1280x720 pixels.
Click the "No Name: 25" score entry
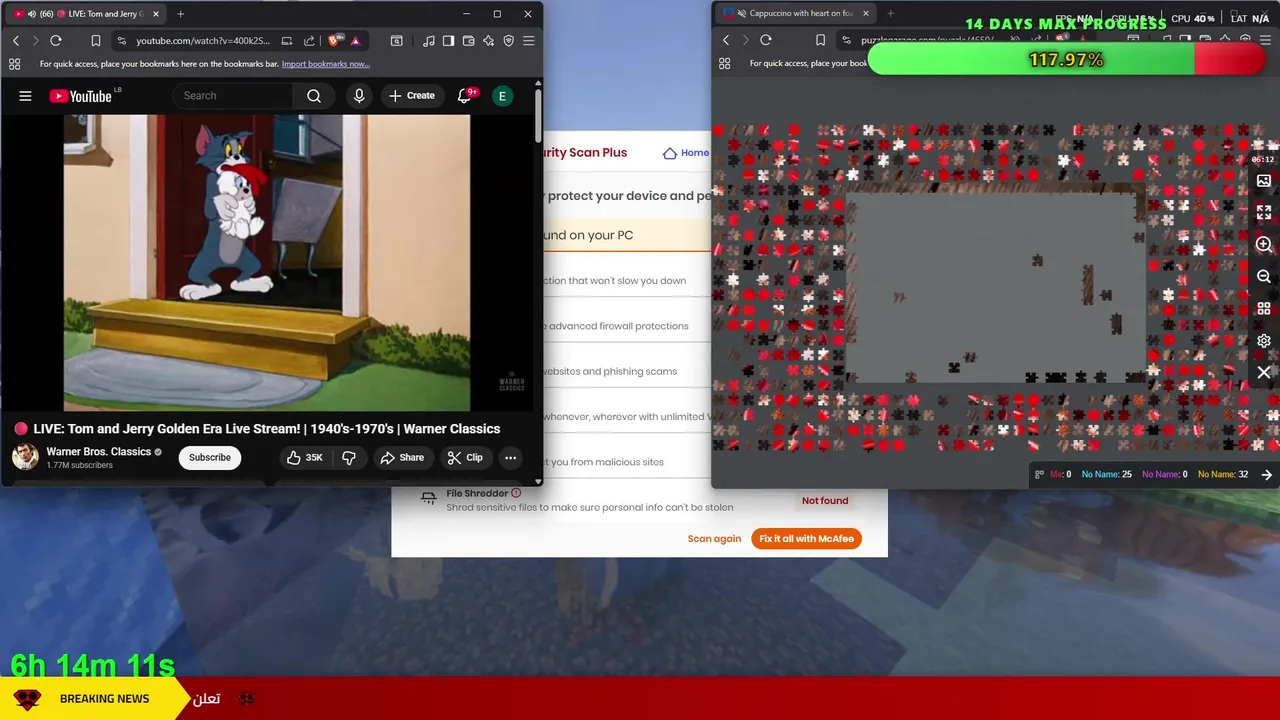(x=1106, y=475)
